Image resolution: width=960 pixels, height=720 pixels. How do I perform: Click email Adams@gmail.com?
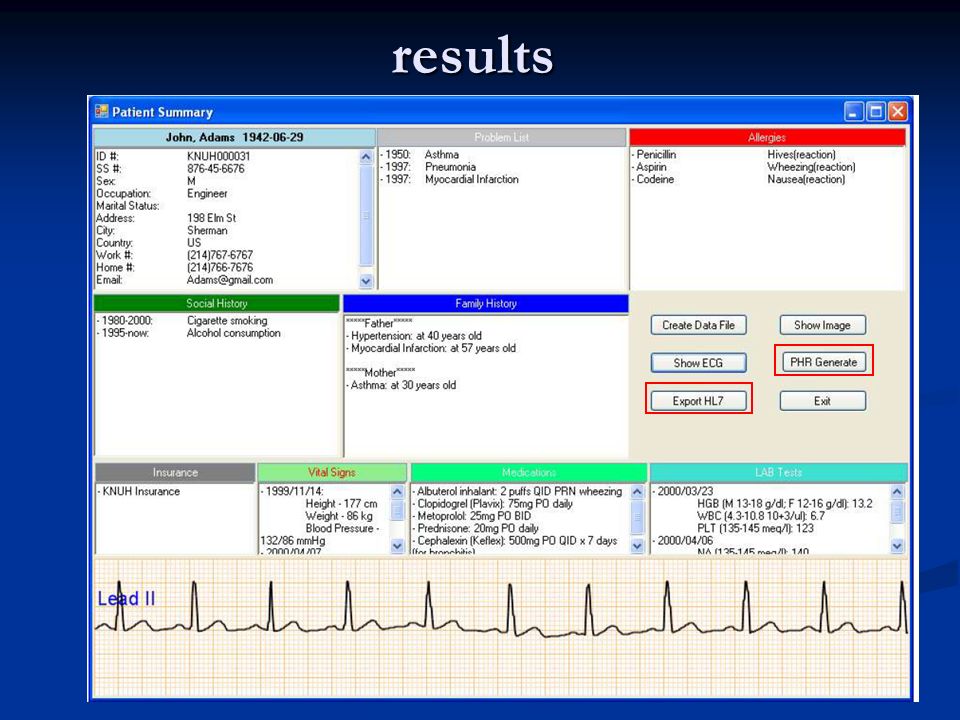[x=230, y=280]
